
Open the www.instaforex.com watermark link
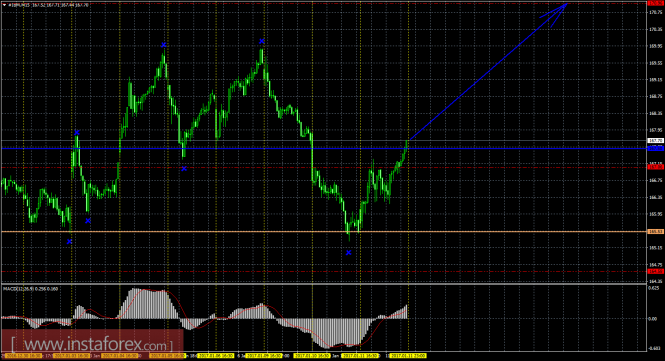[x=92, y=344]
